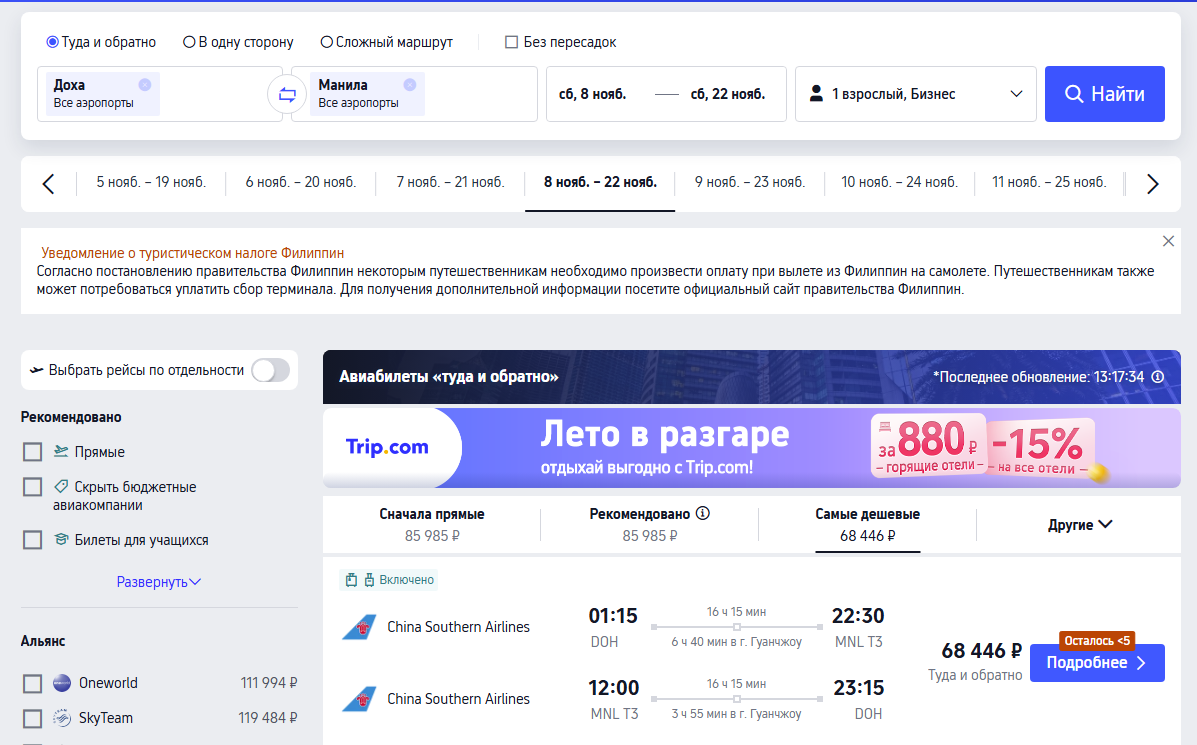Viewport: 1197px width, 745px height.
Task: Select 10 нояб. – 24 нояб. dates
Action: [x=899, y=182]
